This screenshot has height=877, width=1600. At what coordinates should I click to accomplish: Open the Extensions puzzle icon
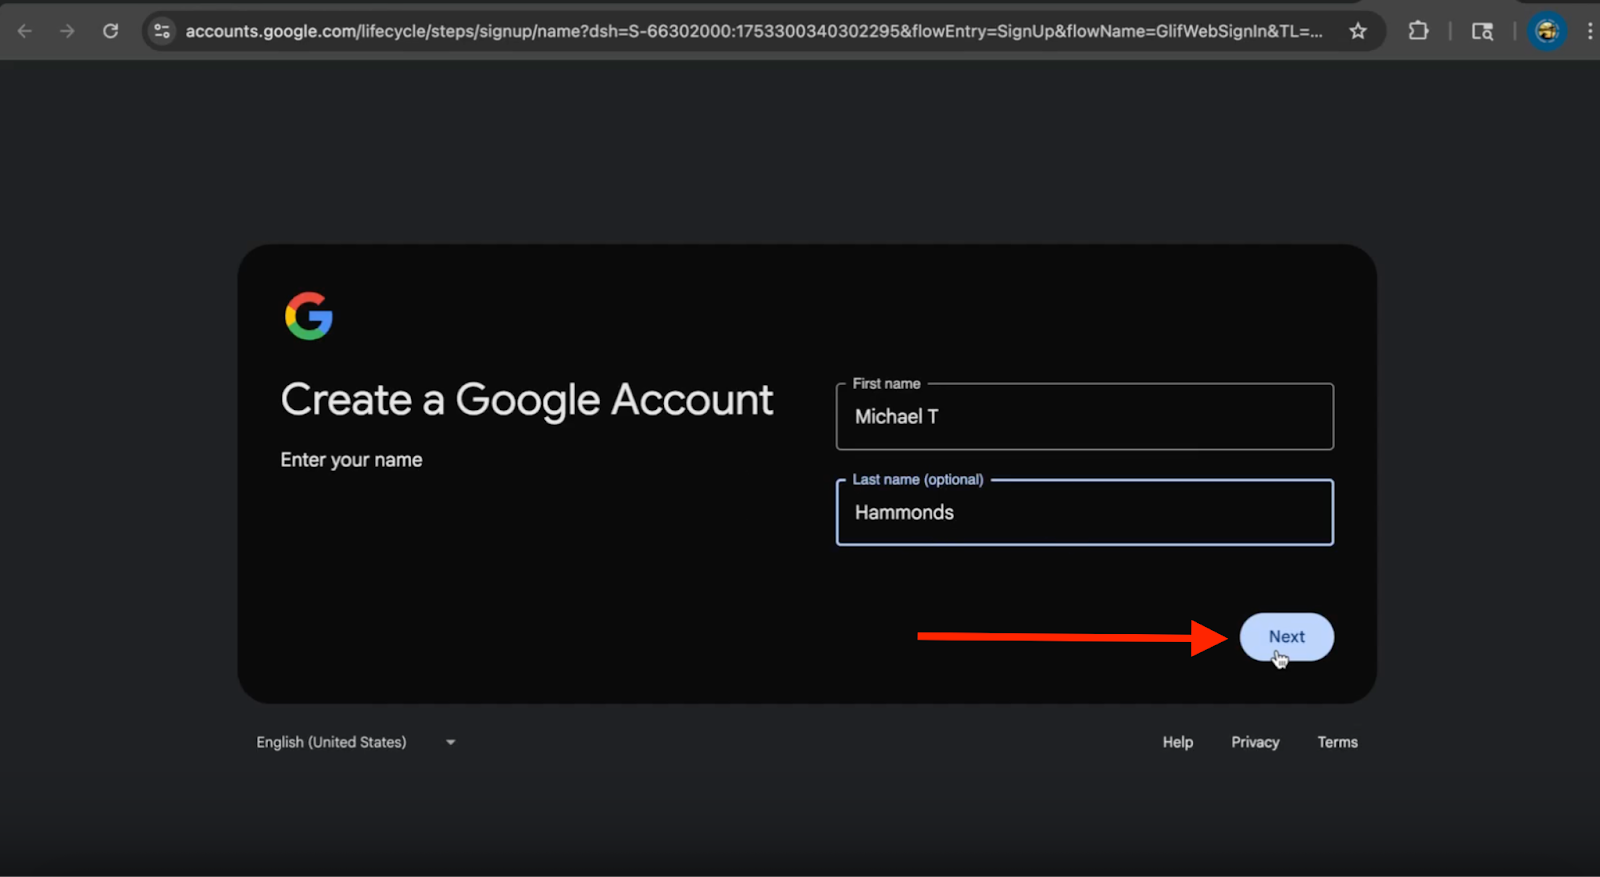point(1418,31)
